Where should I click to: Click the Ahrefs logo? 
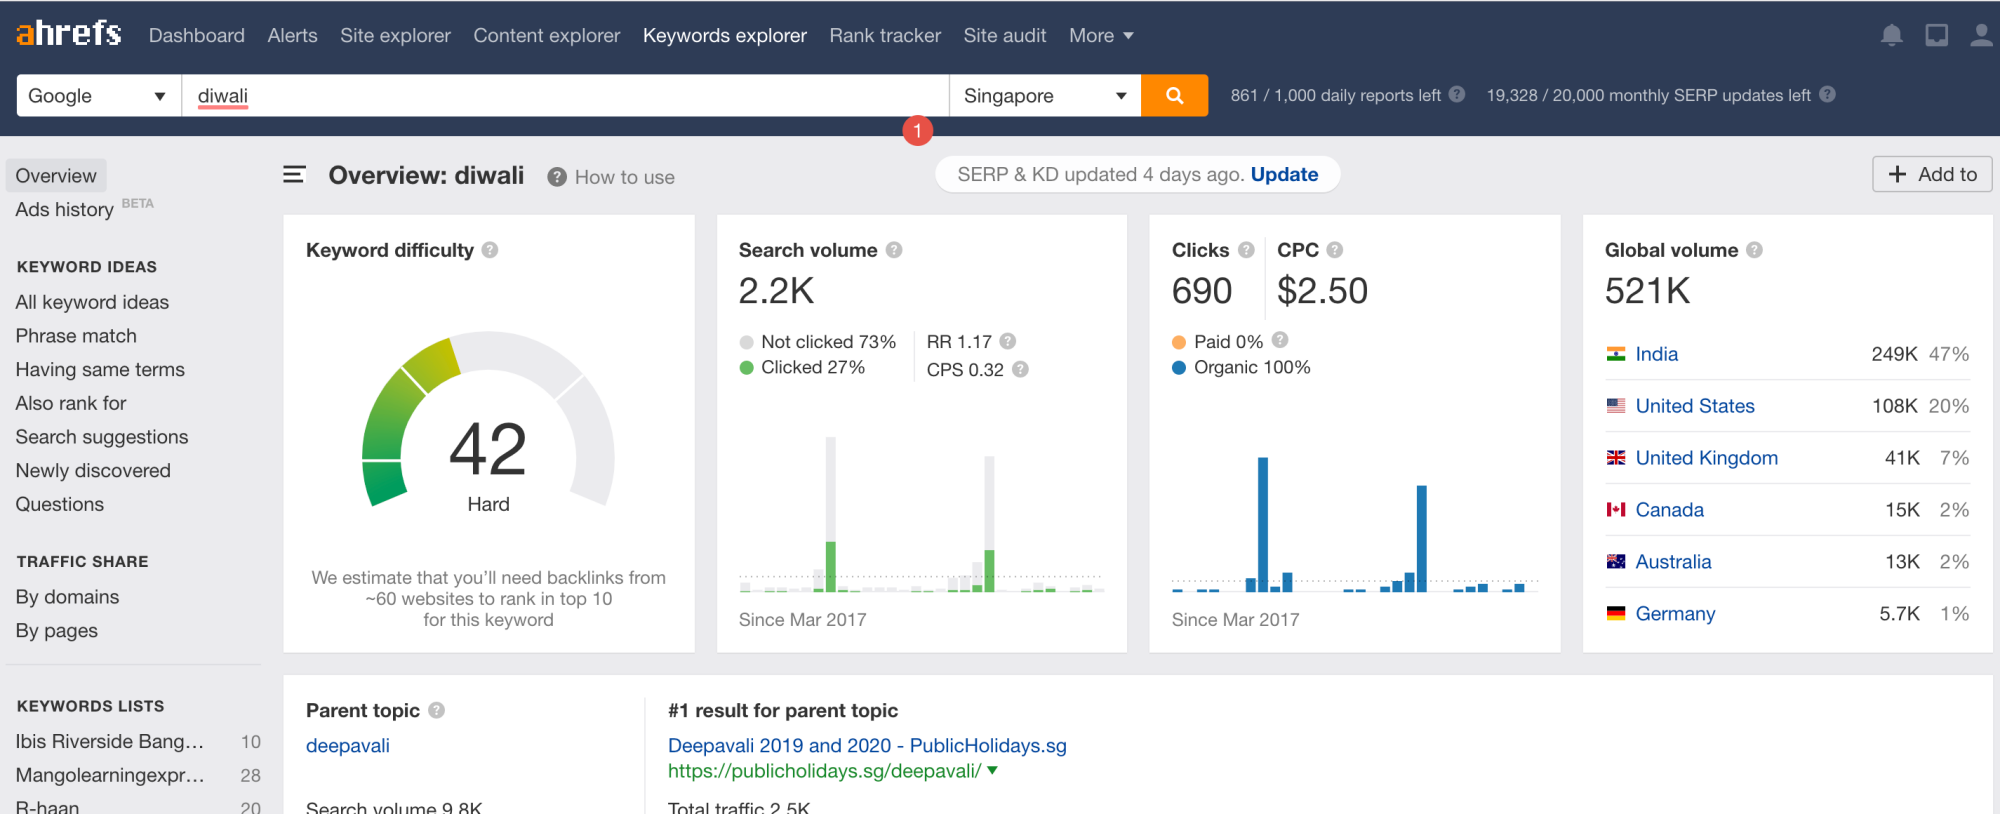(69, 33)
